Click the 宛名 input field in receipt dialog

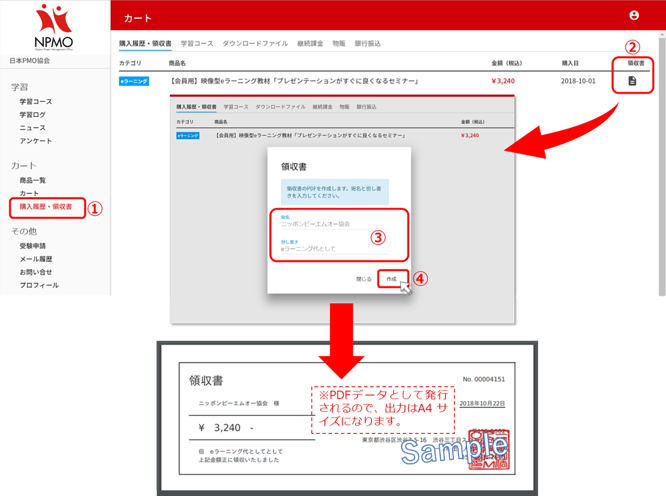[x=334, y=224]
